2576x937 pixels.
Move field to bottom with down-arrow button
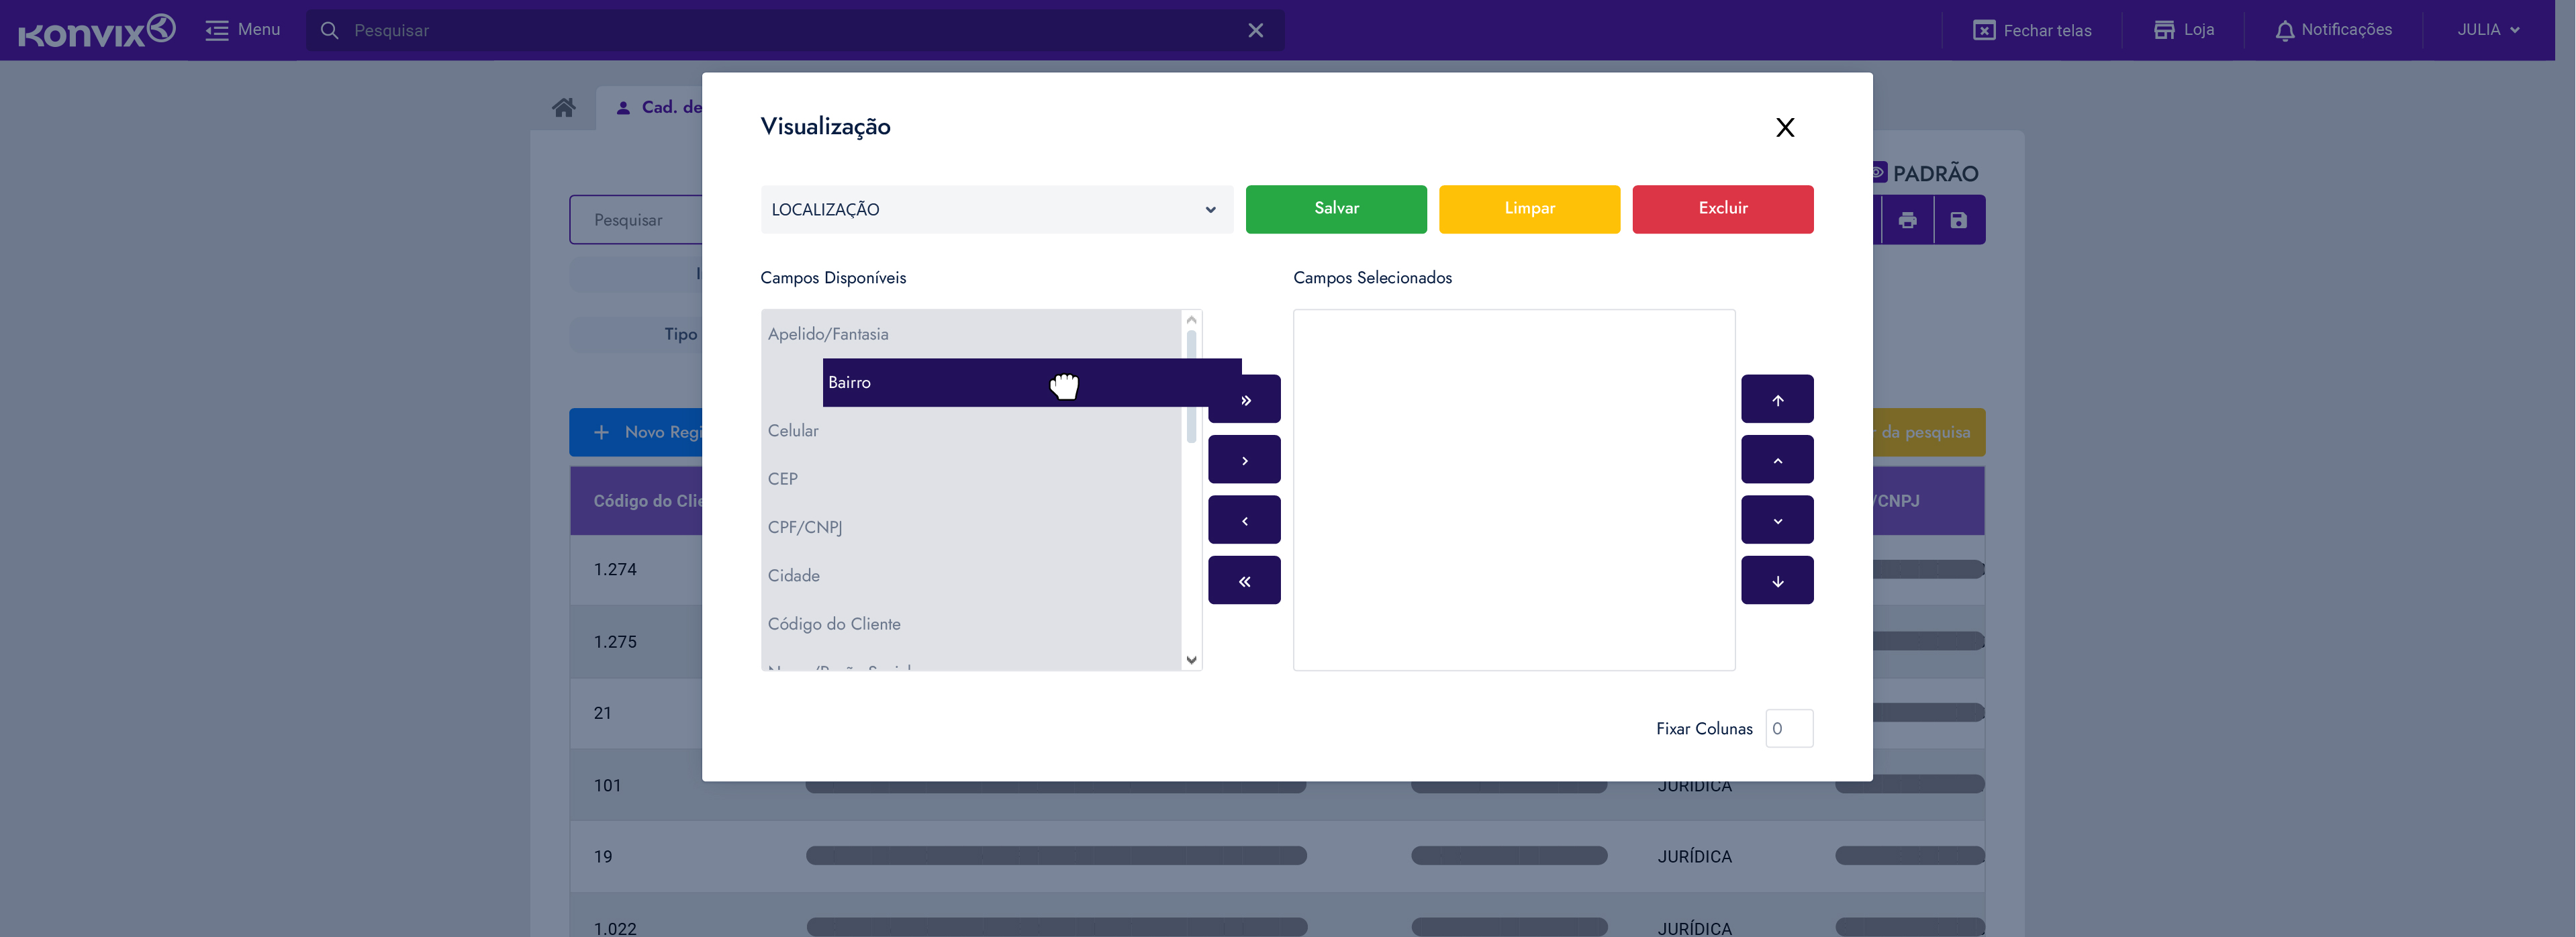1777,581
